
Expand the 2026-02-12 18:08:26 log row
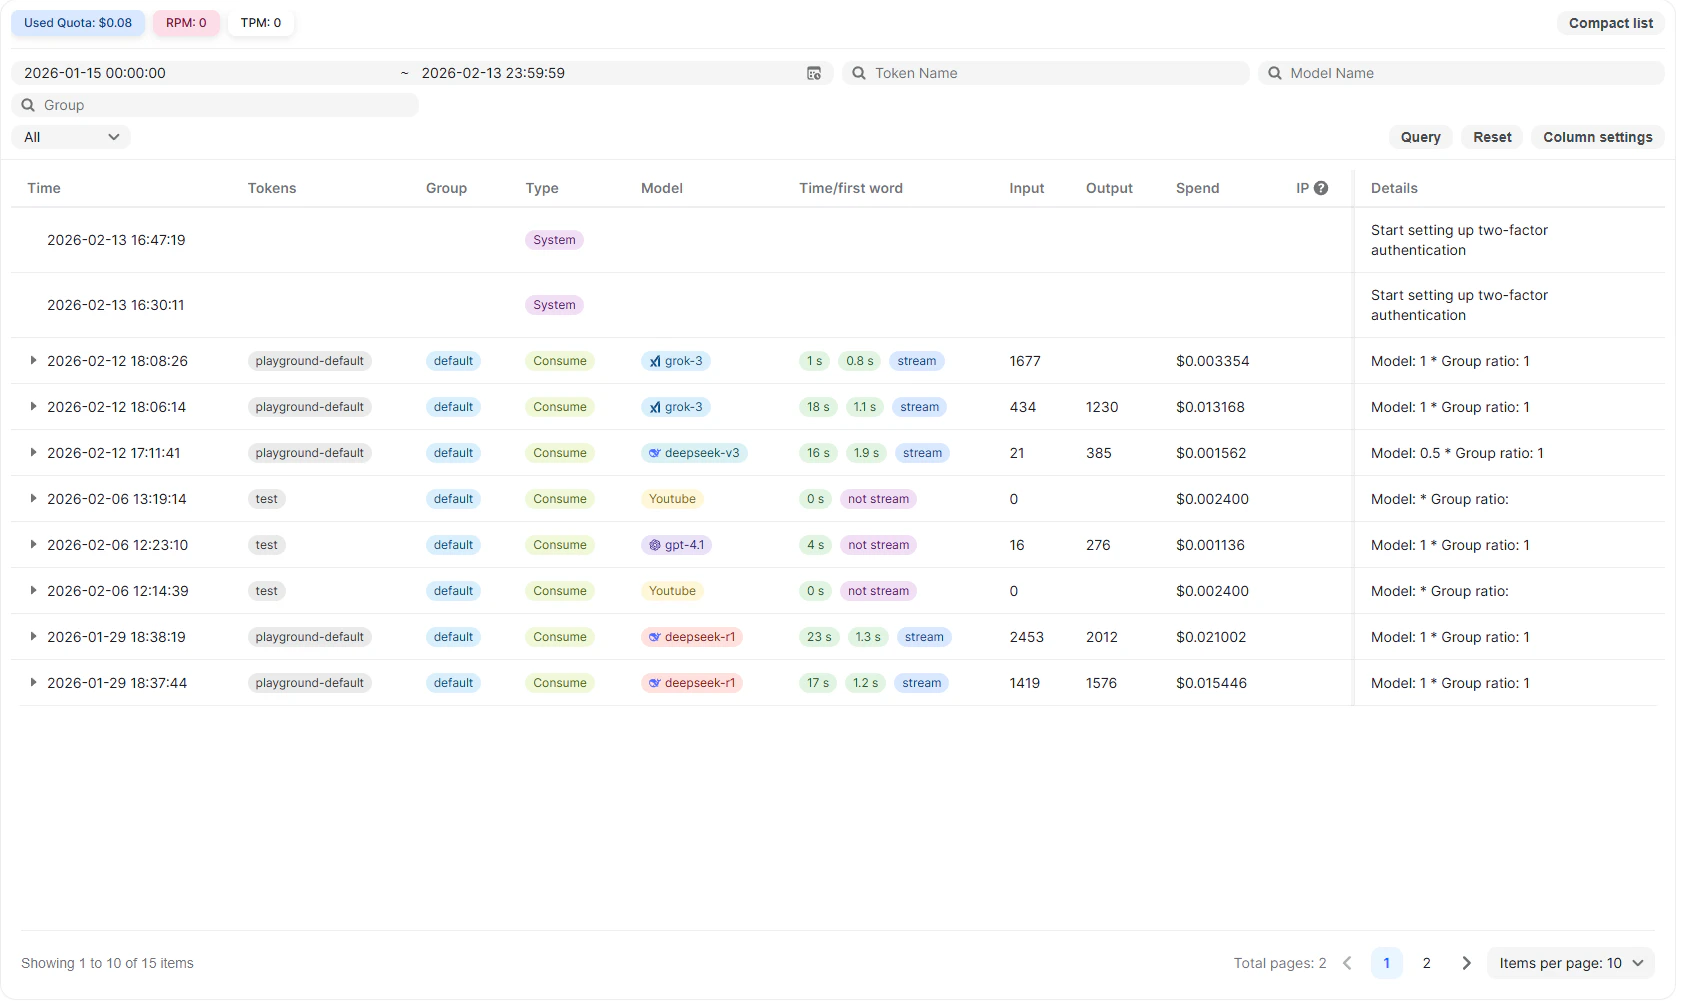pyautogui.click(x=33, y=361)
